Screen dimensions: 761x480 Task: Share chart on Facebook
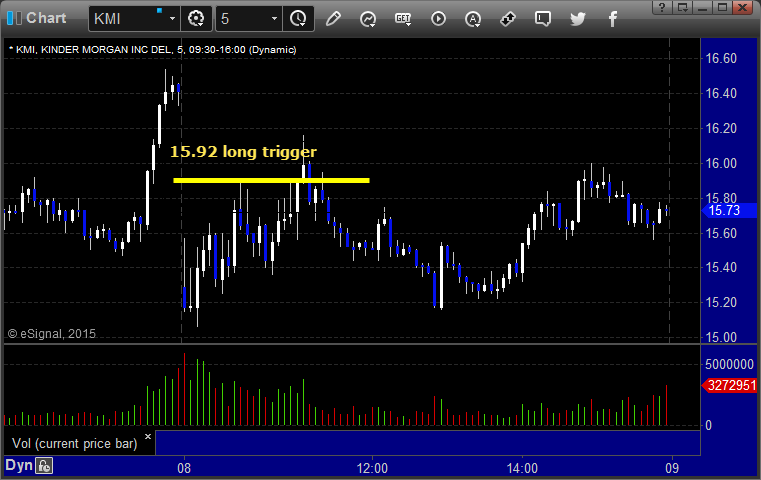click(x=612, y=19)
